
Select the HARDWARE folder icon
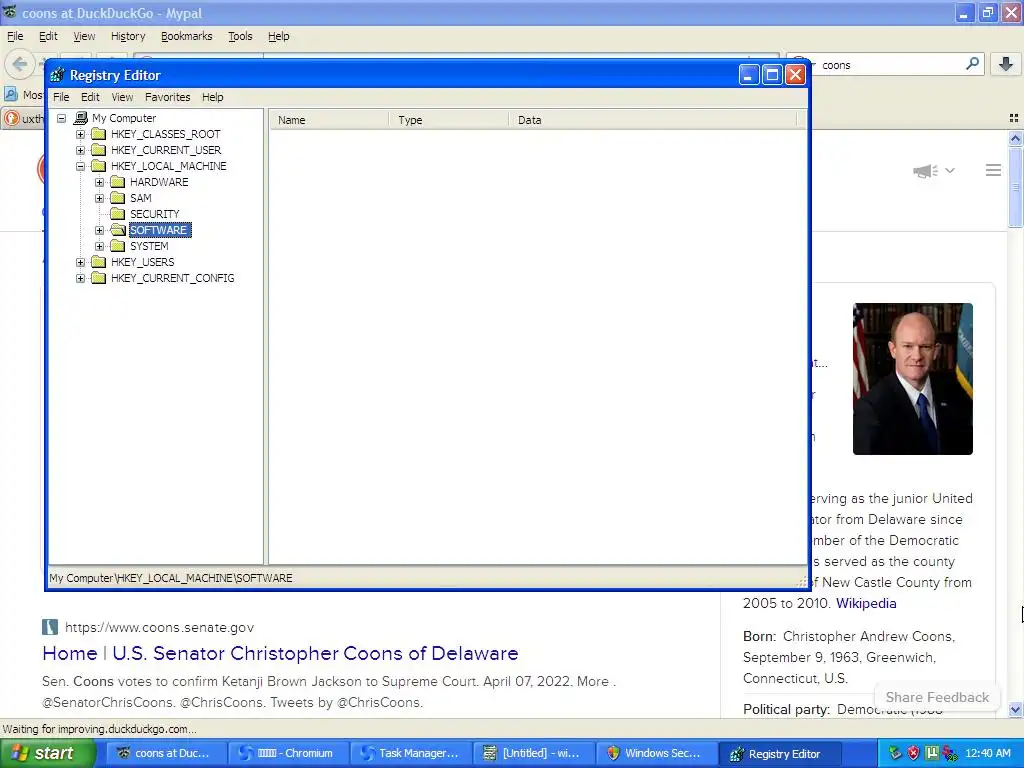(118, 182)
